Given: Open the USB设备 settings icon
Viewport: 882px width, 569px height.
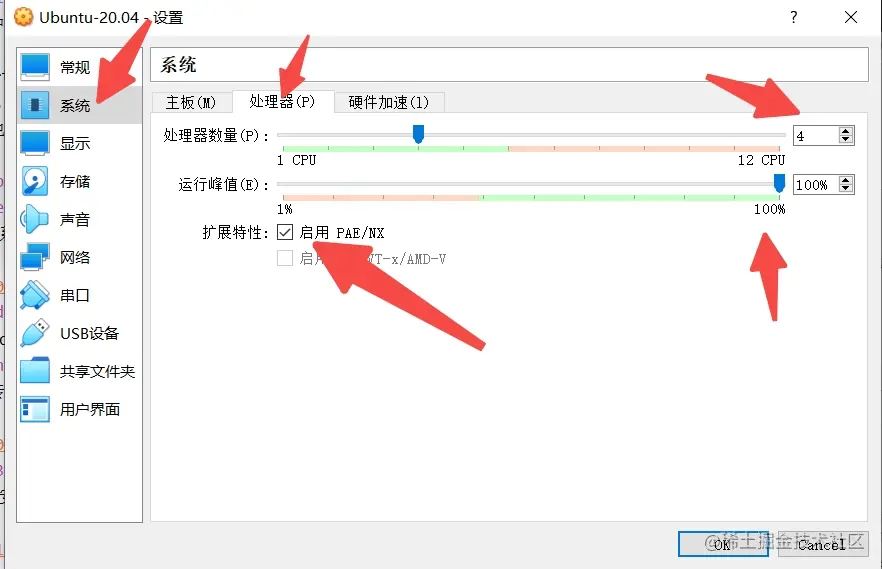Looking at the screenshot, I should coord(35,333).
